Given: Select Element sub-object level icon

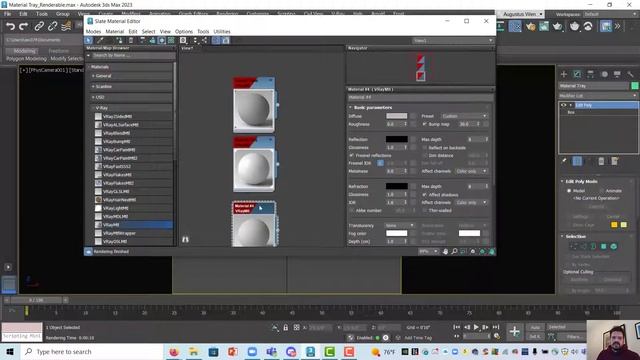Looking at the screenshot, I should click(613, 247).
